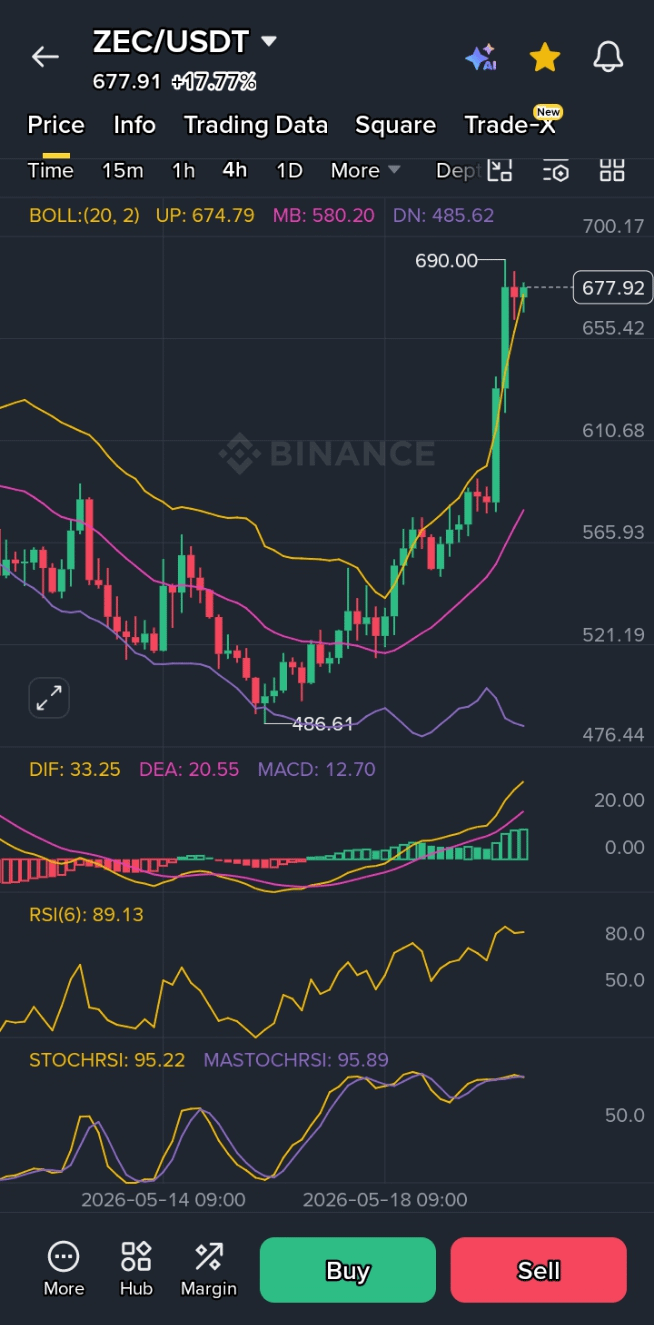Select the Time chart interval
This screenshot has width=654, height=1325.
click(50, 170)
